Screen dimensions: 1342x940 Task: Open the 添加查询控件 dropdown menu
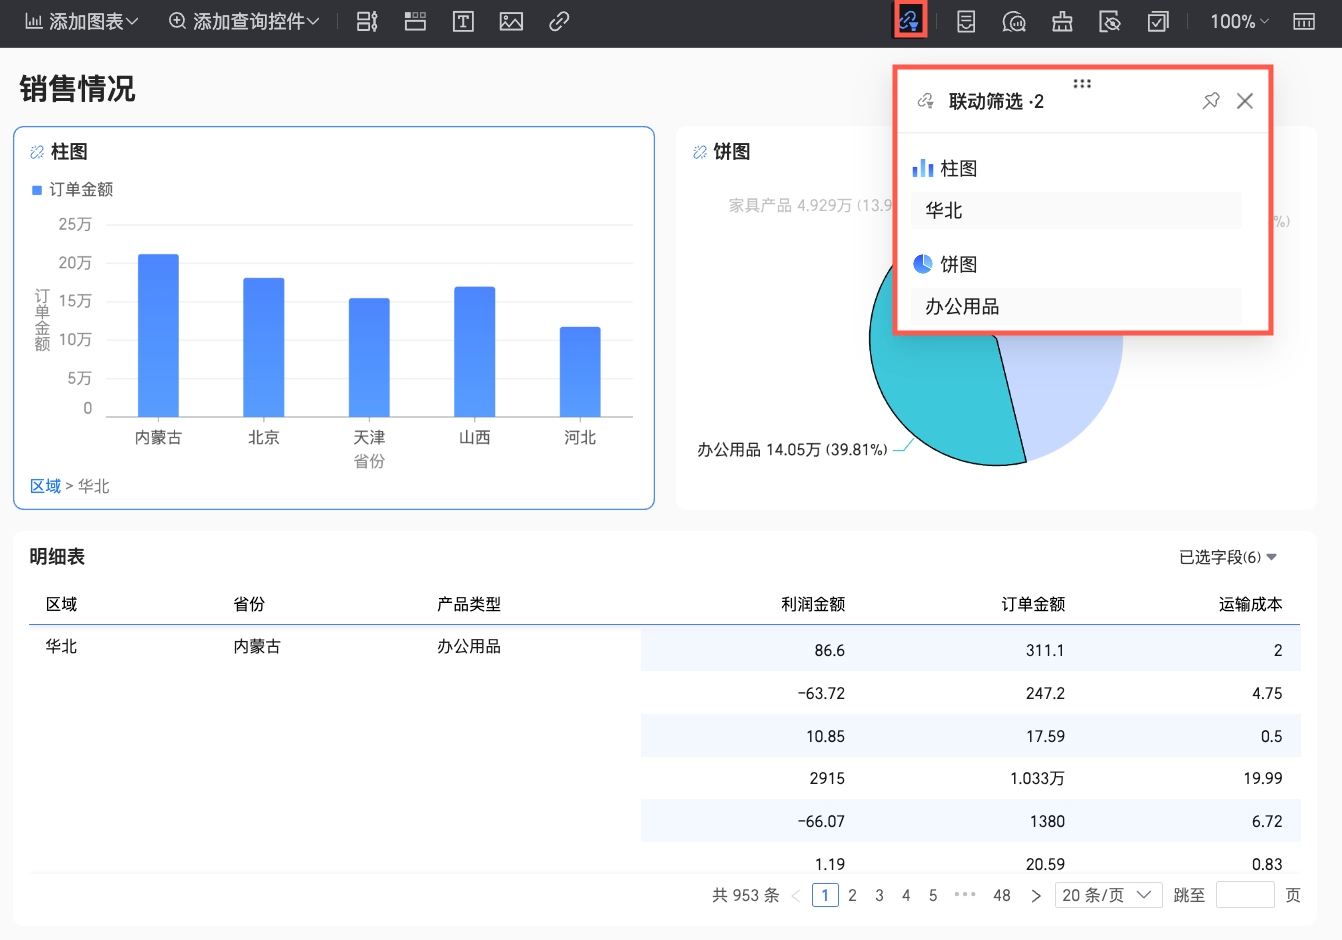pos(244,21)
